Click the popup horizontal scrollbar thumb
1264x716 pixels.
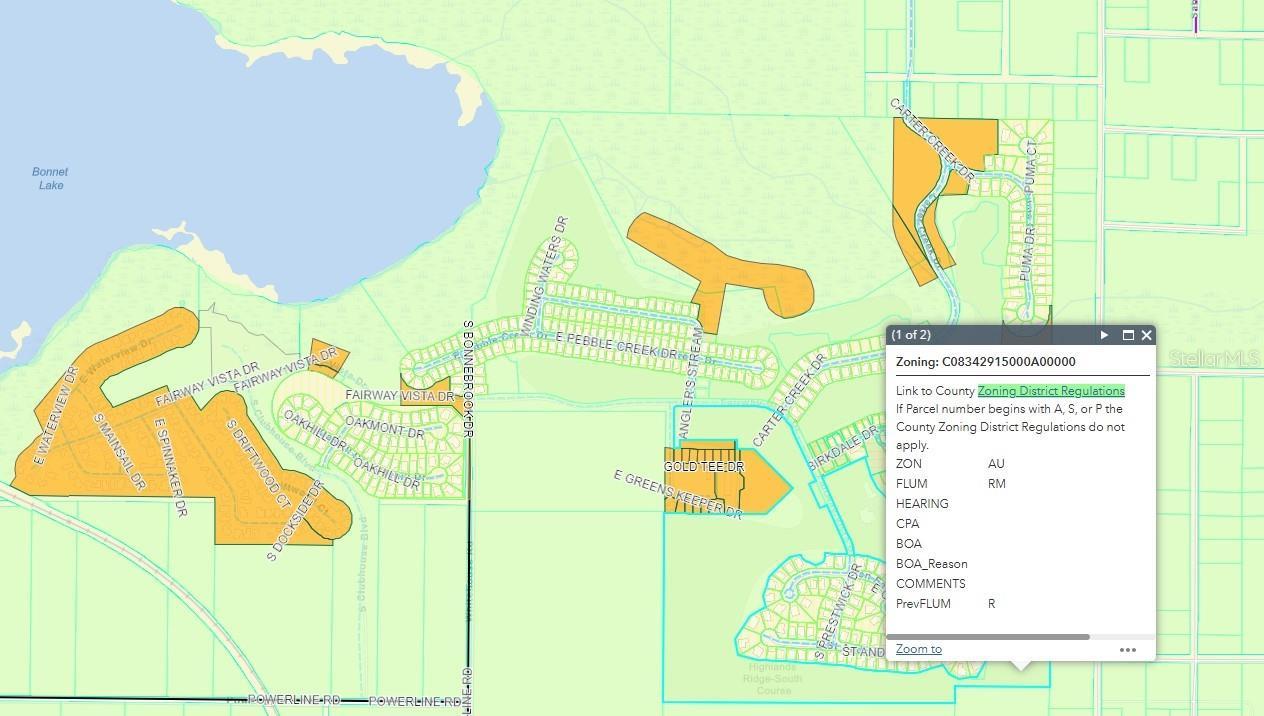pos(988,637)
